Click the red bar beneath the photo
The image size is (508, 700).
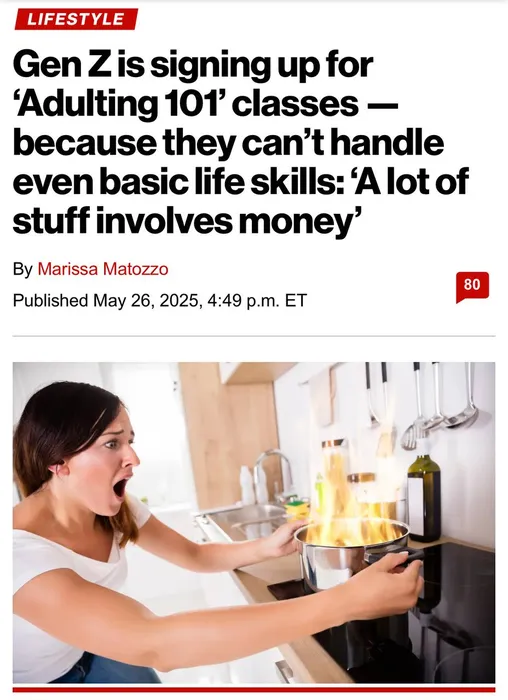[x=254, y=689]
